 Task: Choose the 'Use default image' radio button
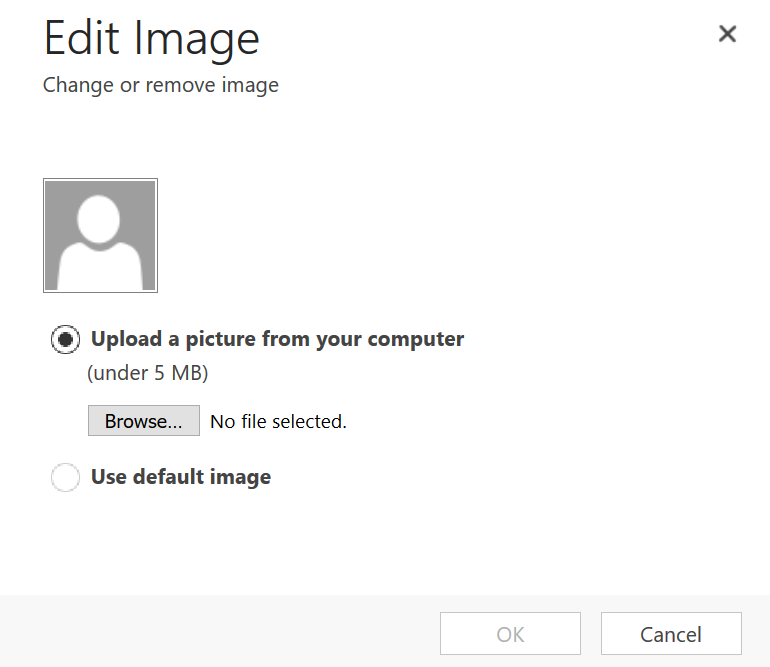[65, 478]
